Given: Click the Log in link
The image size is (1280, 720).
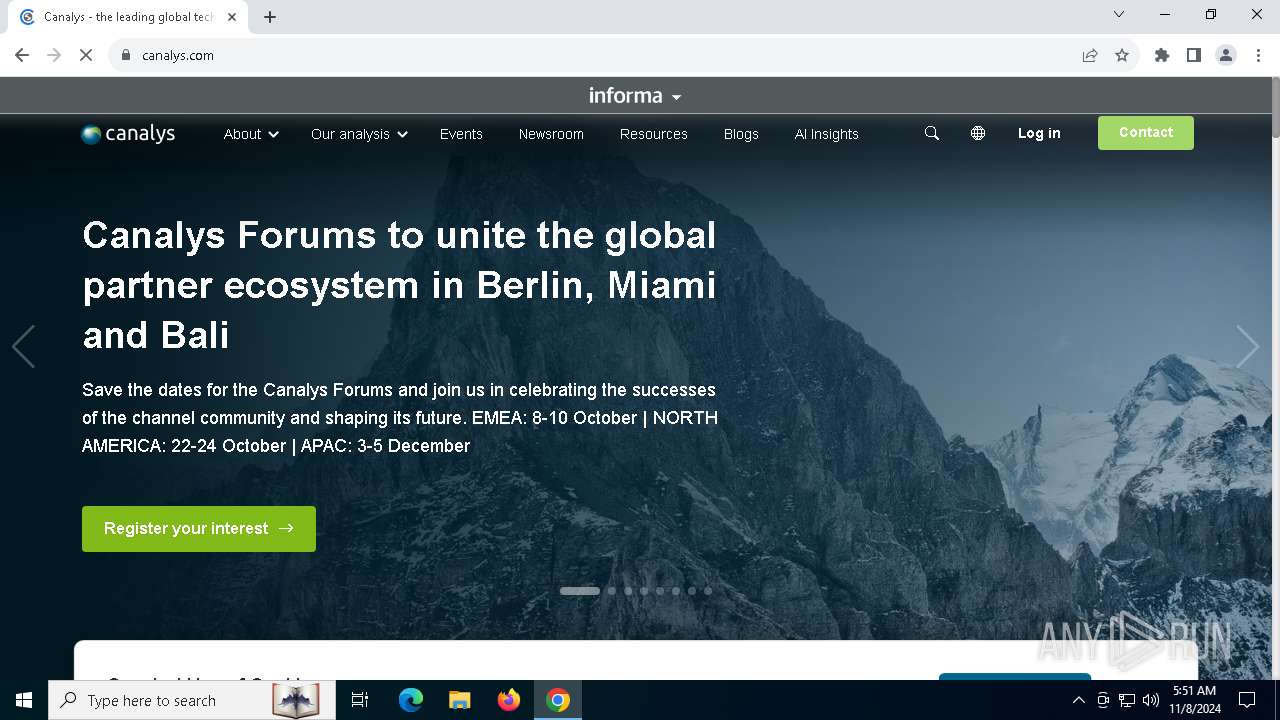Looking at the screenshot, I should [1039, 133].
